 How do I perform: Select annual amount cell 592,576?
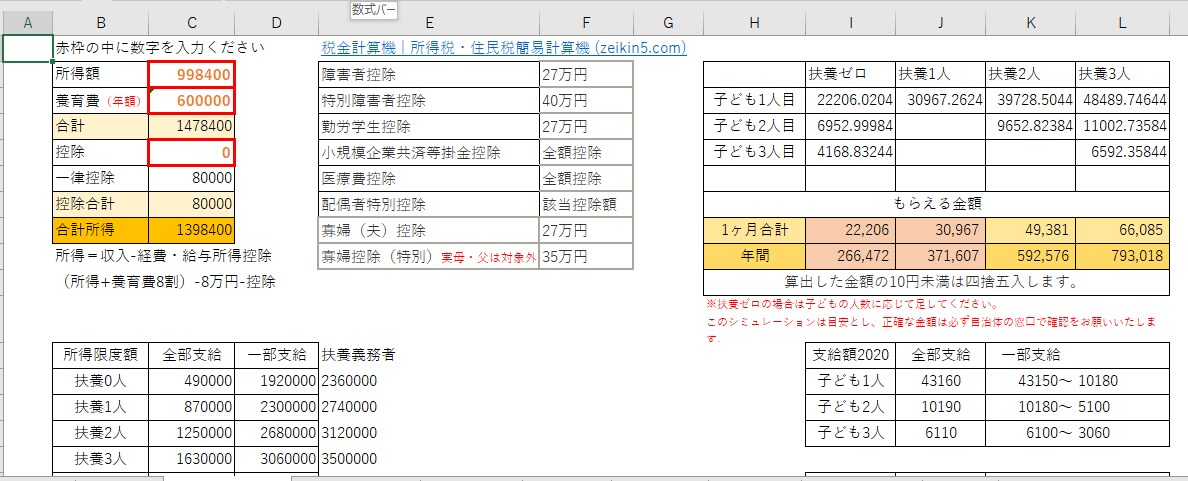click(x=1030, y=256)
